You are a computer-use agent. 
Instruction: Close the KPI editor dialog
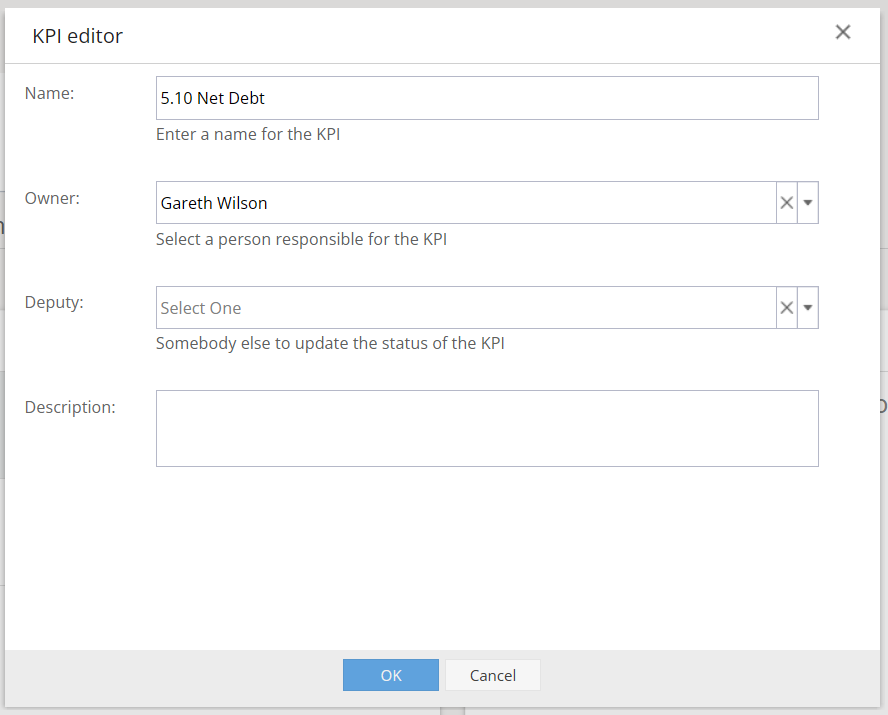point(843,32)
